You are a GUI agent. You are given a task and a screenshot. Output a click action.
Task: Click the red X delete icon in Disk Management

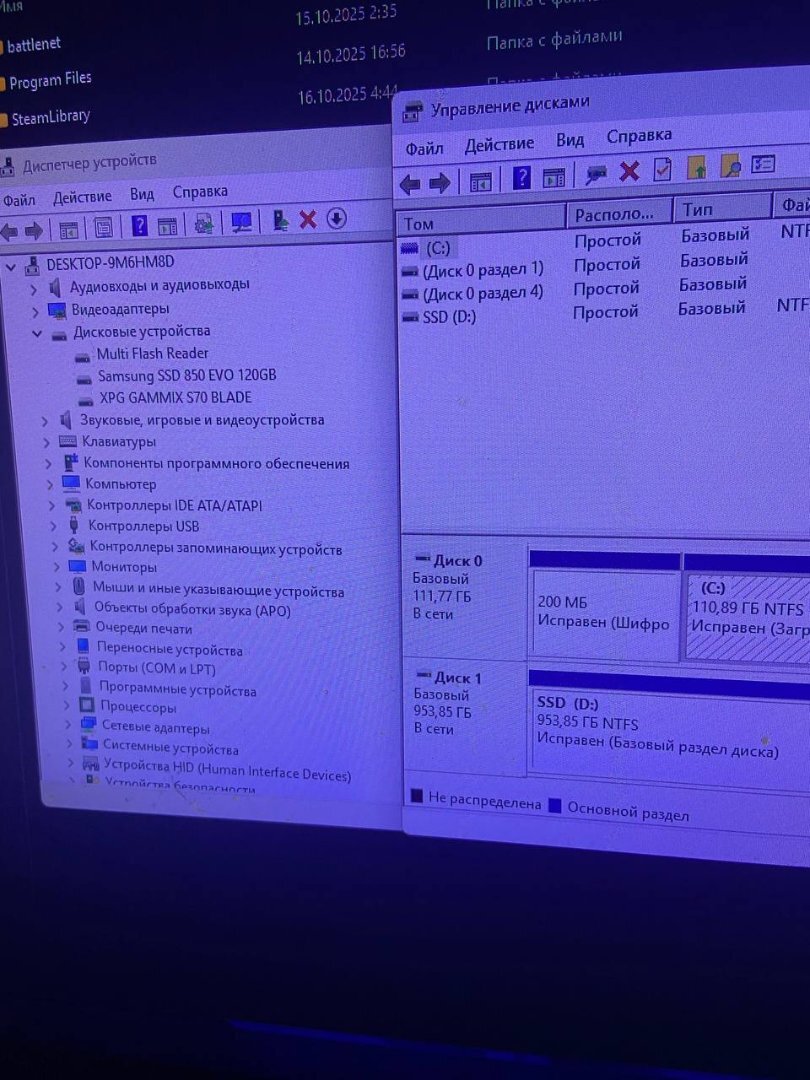629,171
